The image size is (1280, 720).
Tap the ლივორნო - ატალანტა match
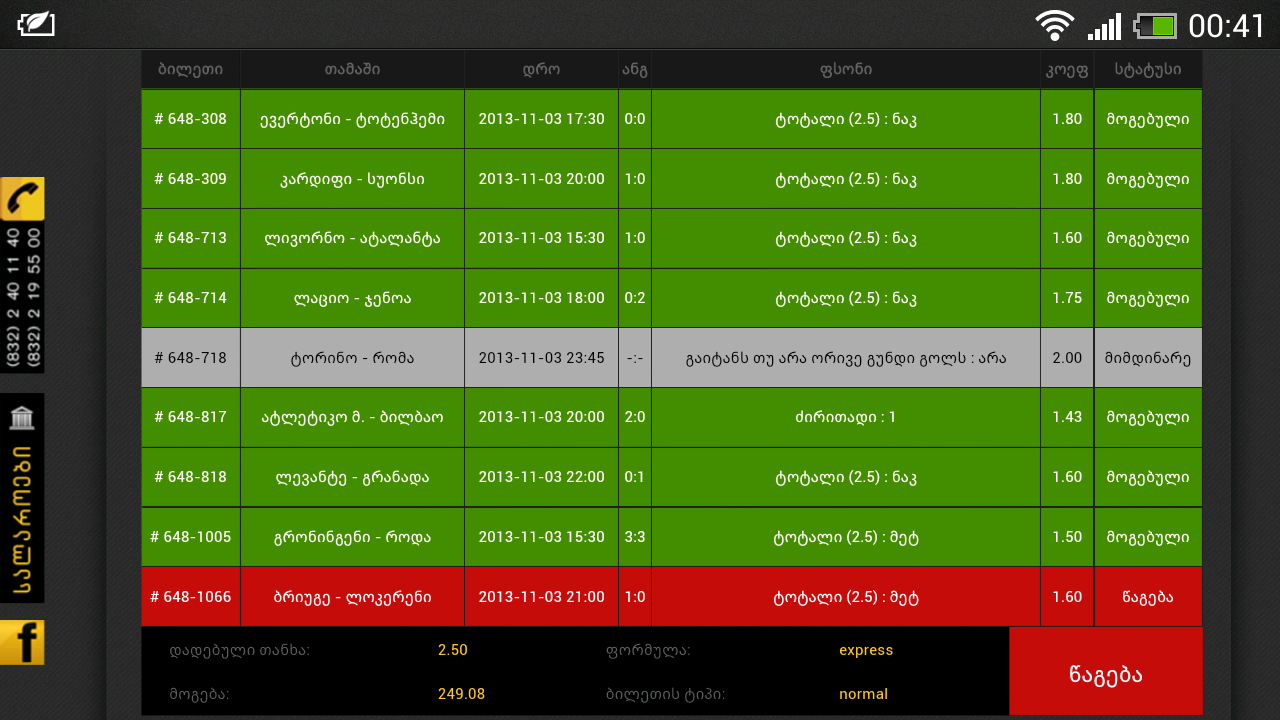pos(352,238)
